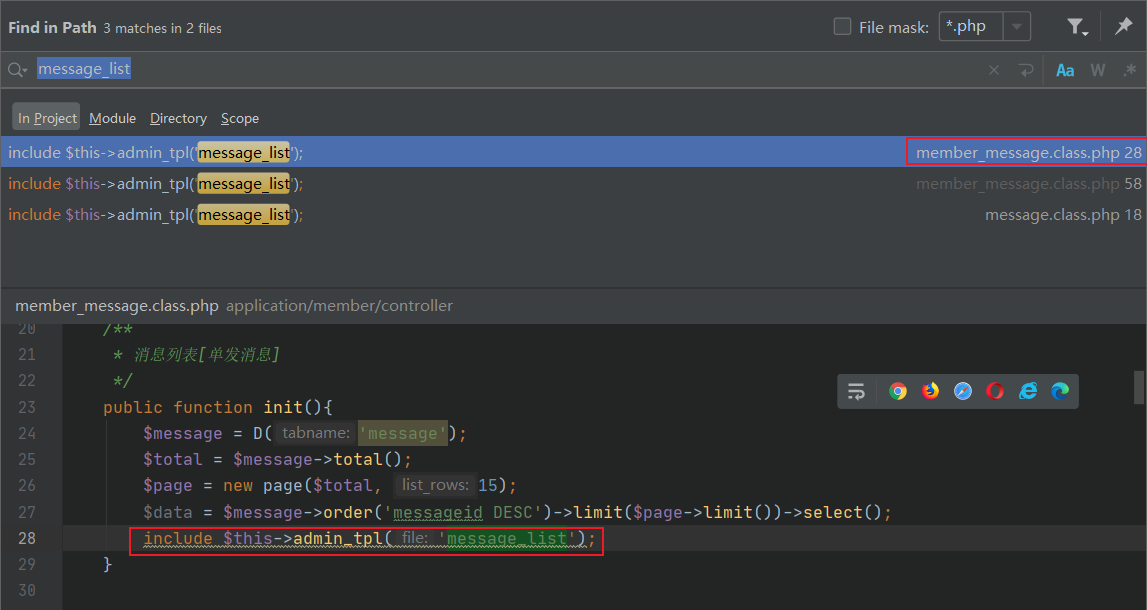Toggle soft-wrap icon in browser popup
Image resolution: width=1147 pixels, height=610 pixels.
856,391
